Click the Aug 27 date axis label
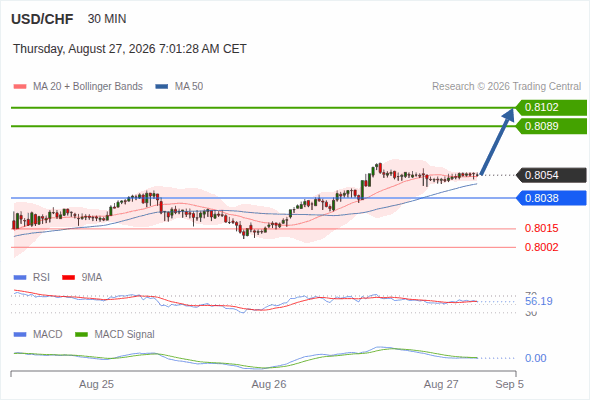The height and width of the screenshot is (400, 590). (441, 385)
